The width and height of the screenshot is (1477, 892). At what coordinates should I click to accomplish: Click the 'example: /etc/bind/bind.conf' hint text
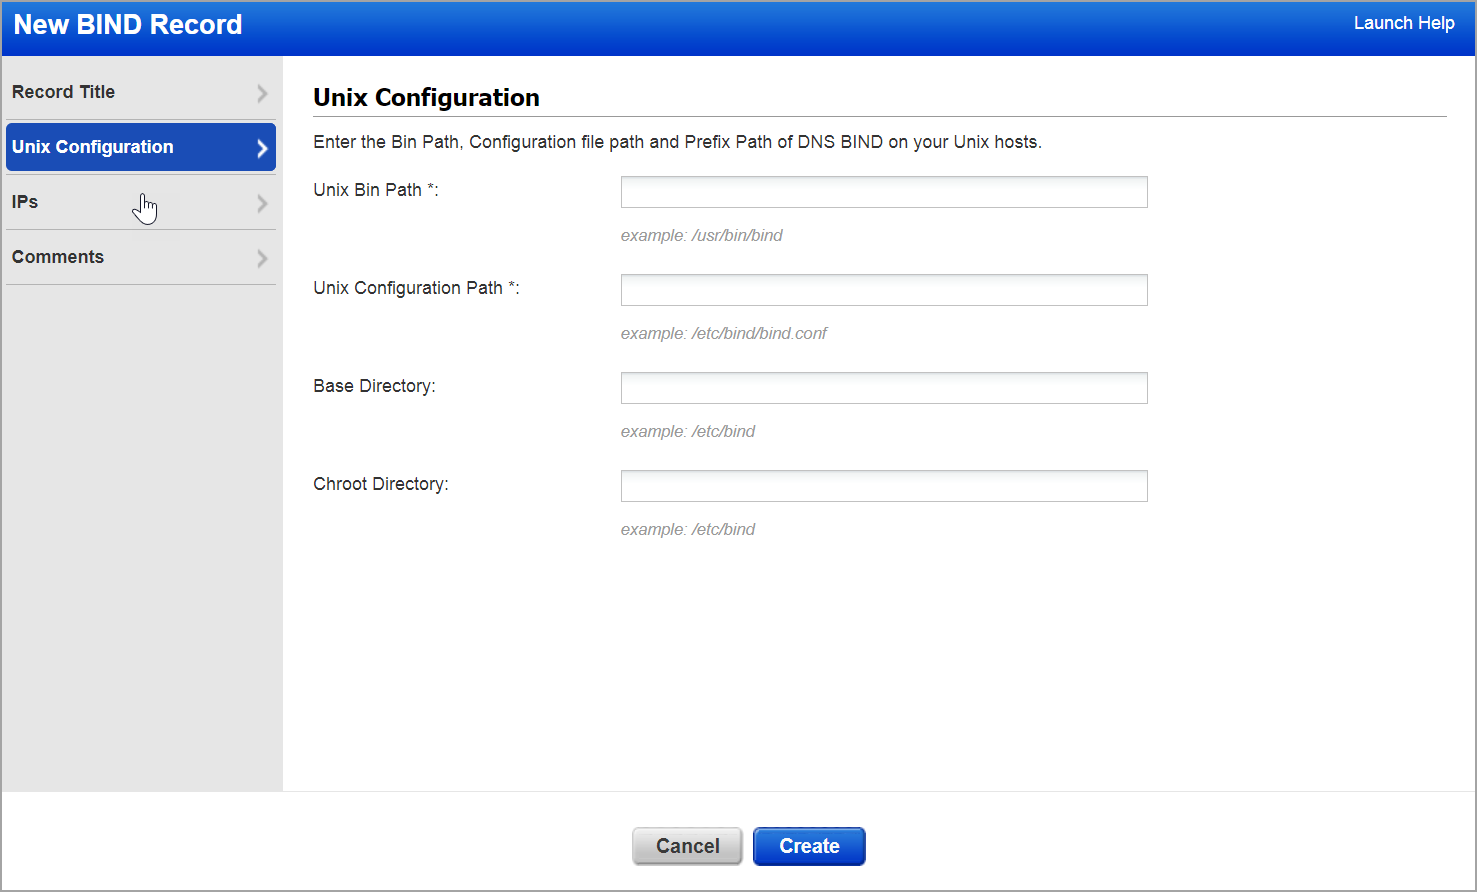point(724,333)
